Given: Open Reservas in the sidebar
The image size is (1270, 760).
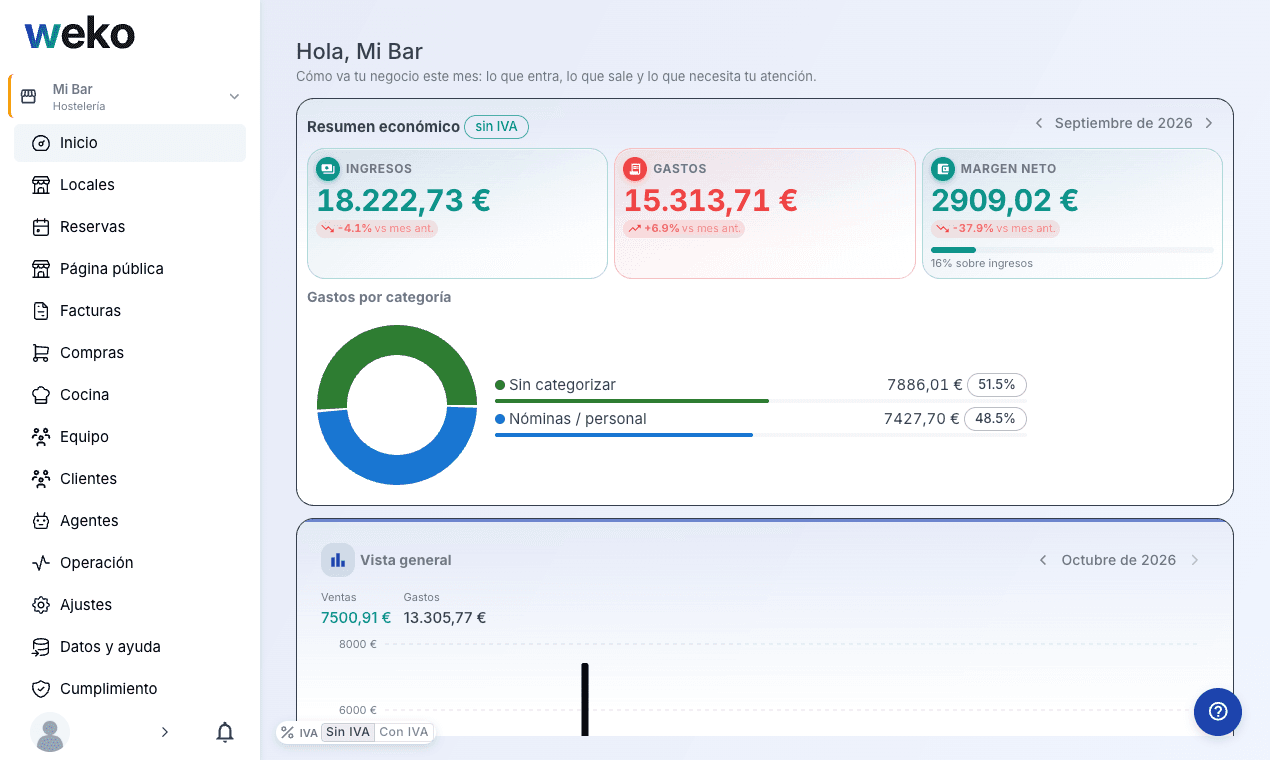Looking at the screenshot, I should (x=130, y=227).
